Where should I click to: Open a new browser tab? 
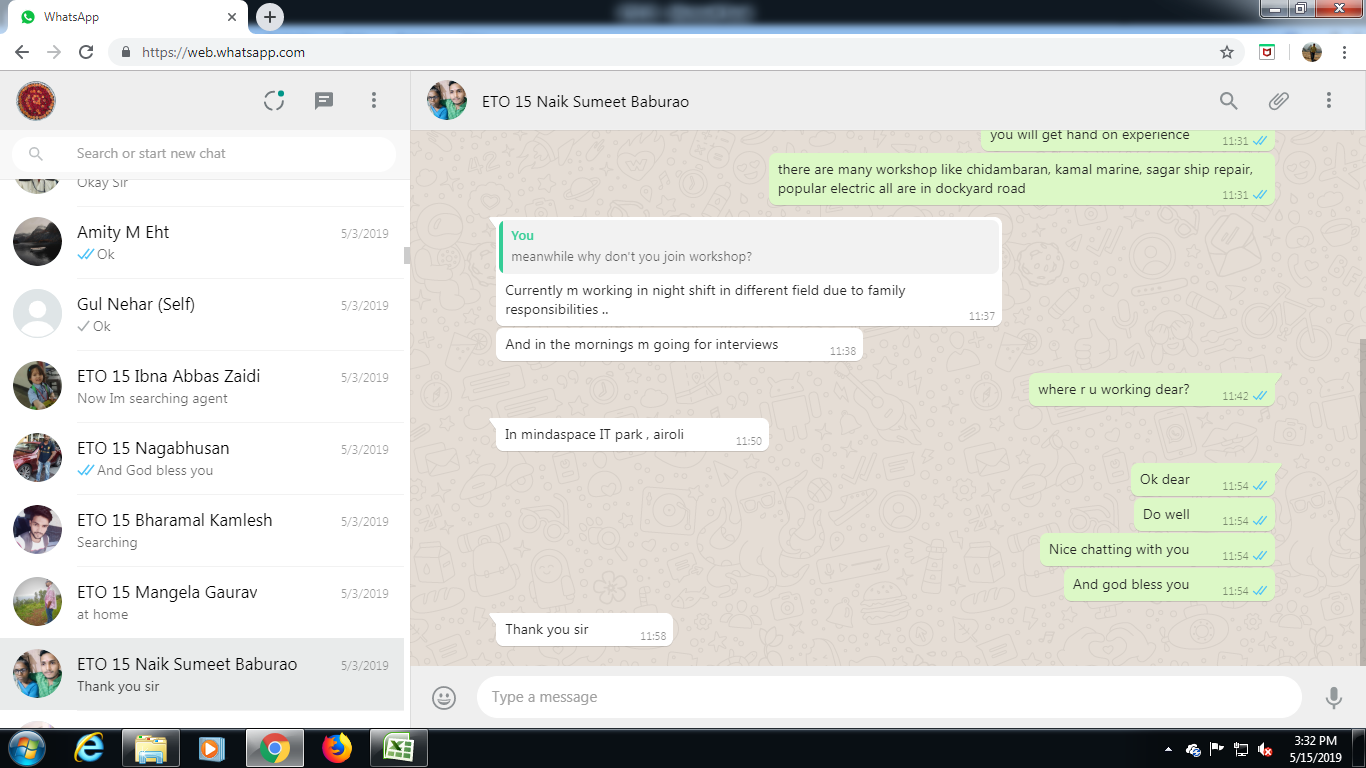pos(270,17)
